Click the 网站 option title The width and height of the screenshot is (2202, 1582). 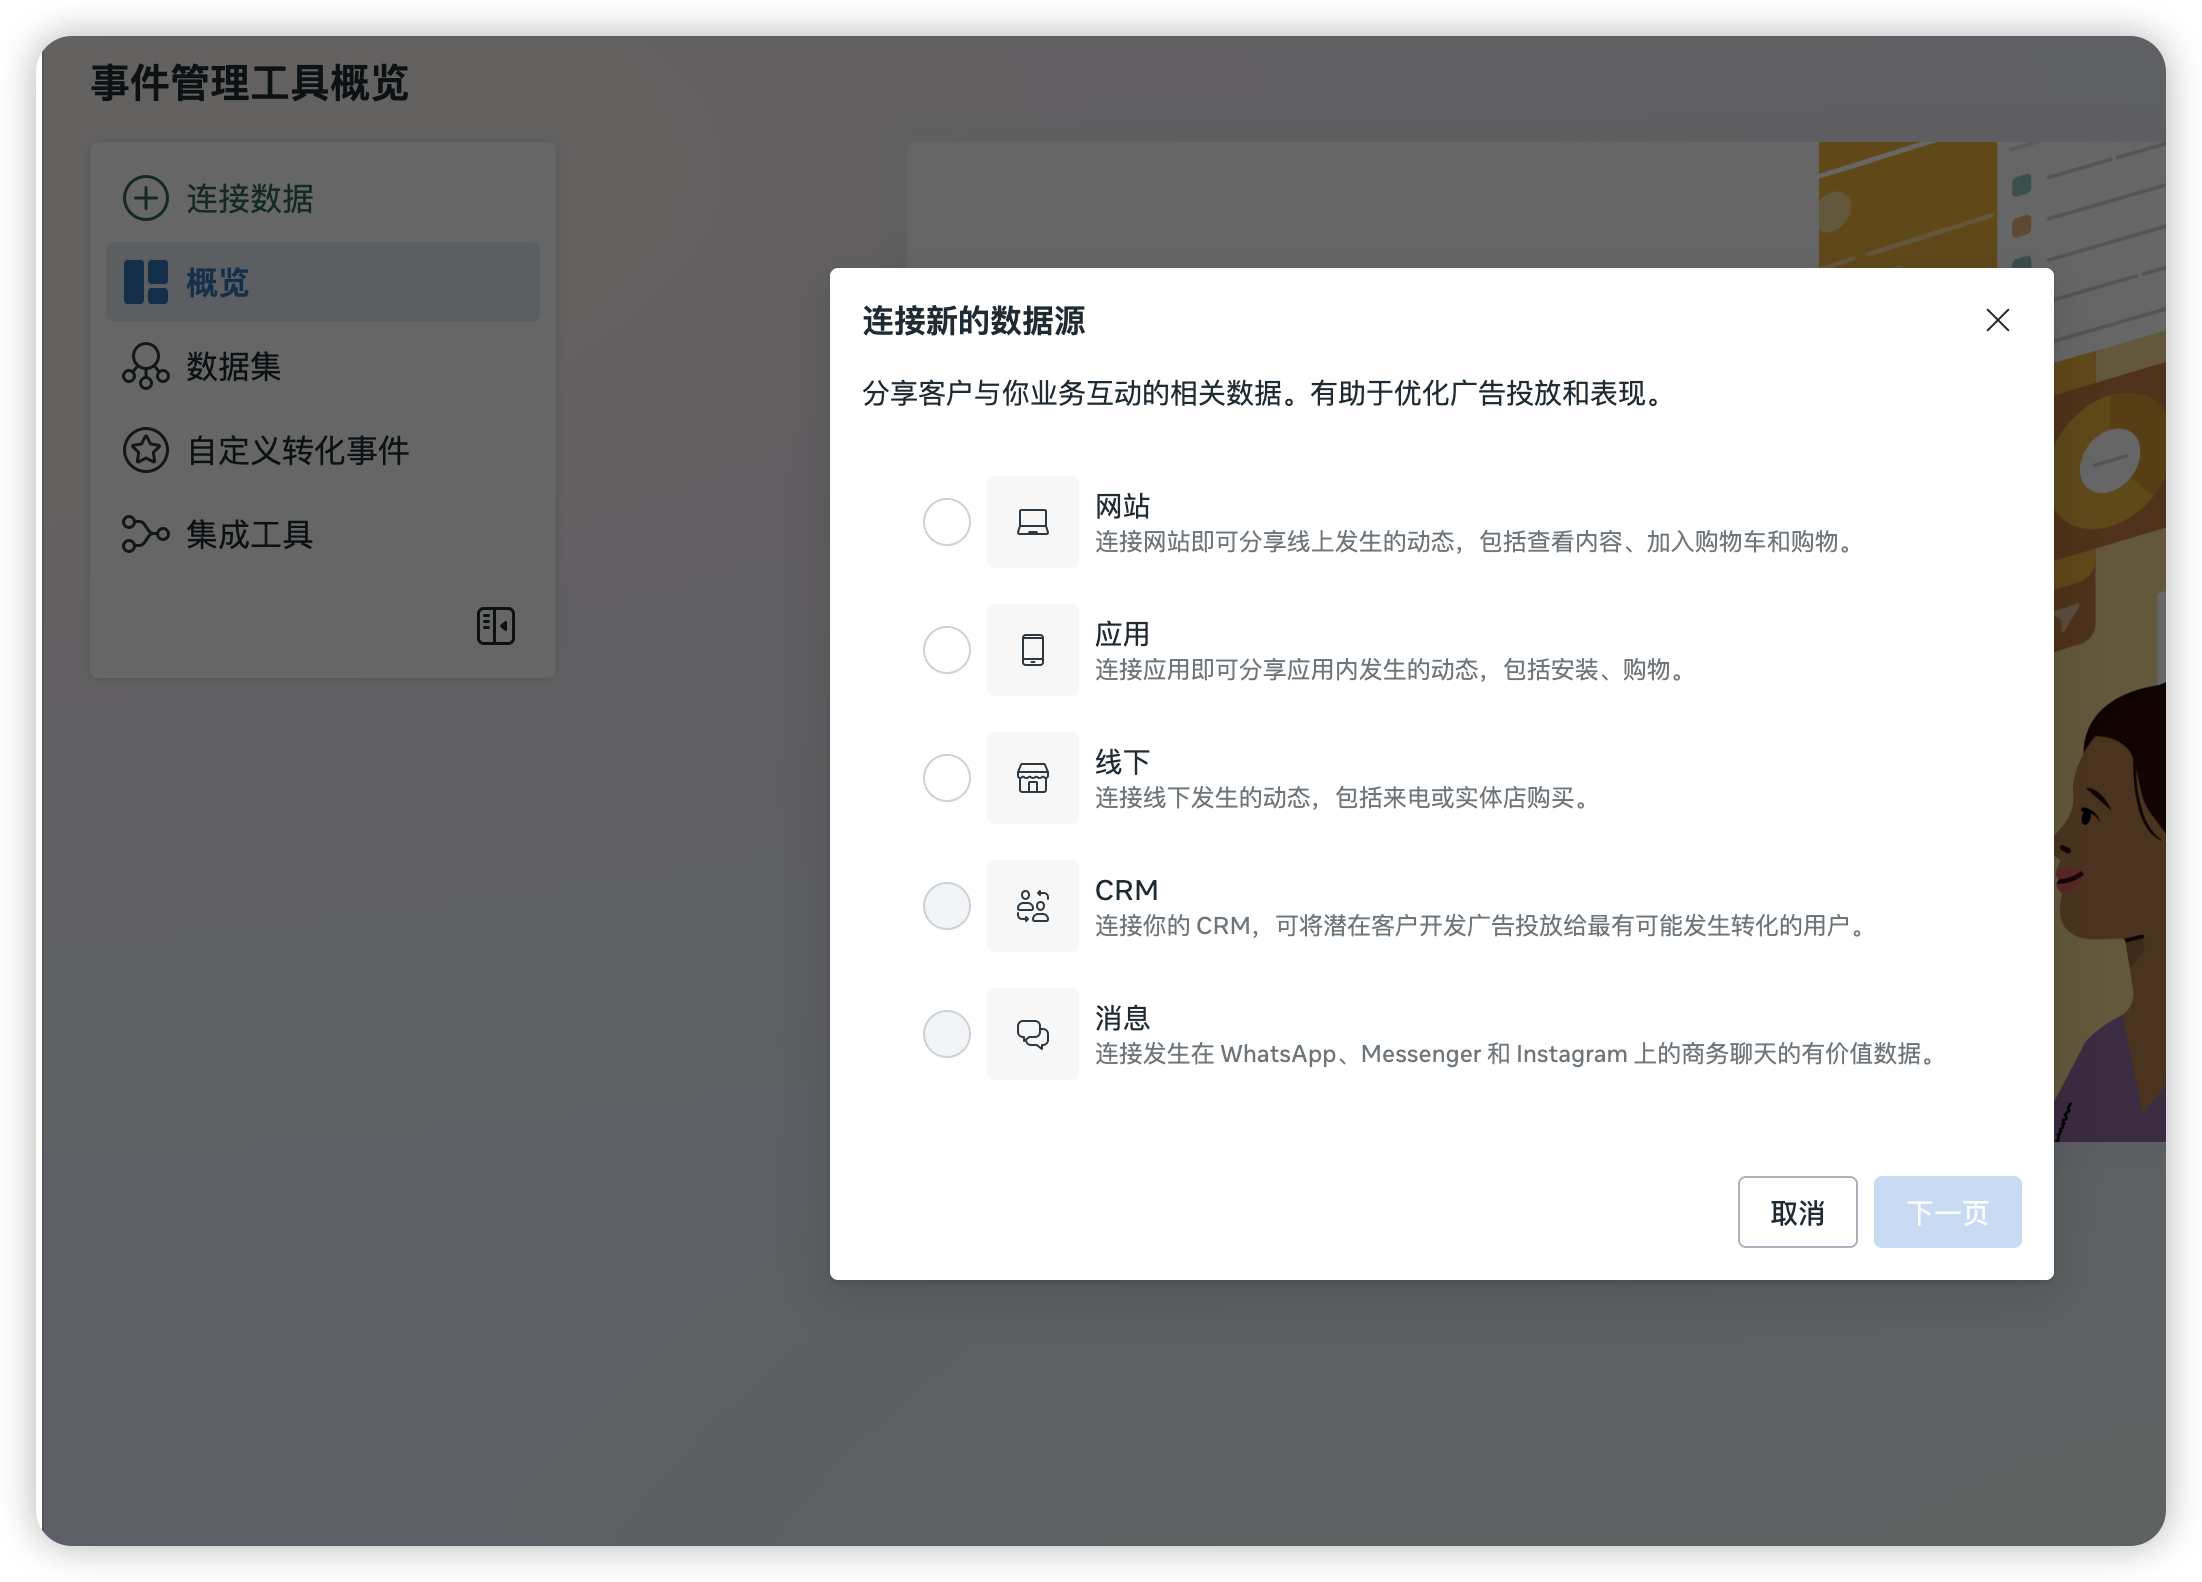1122,506
